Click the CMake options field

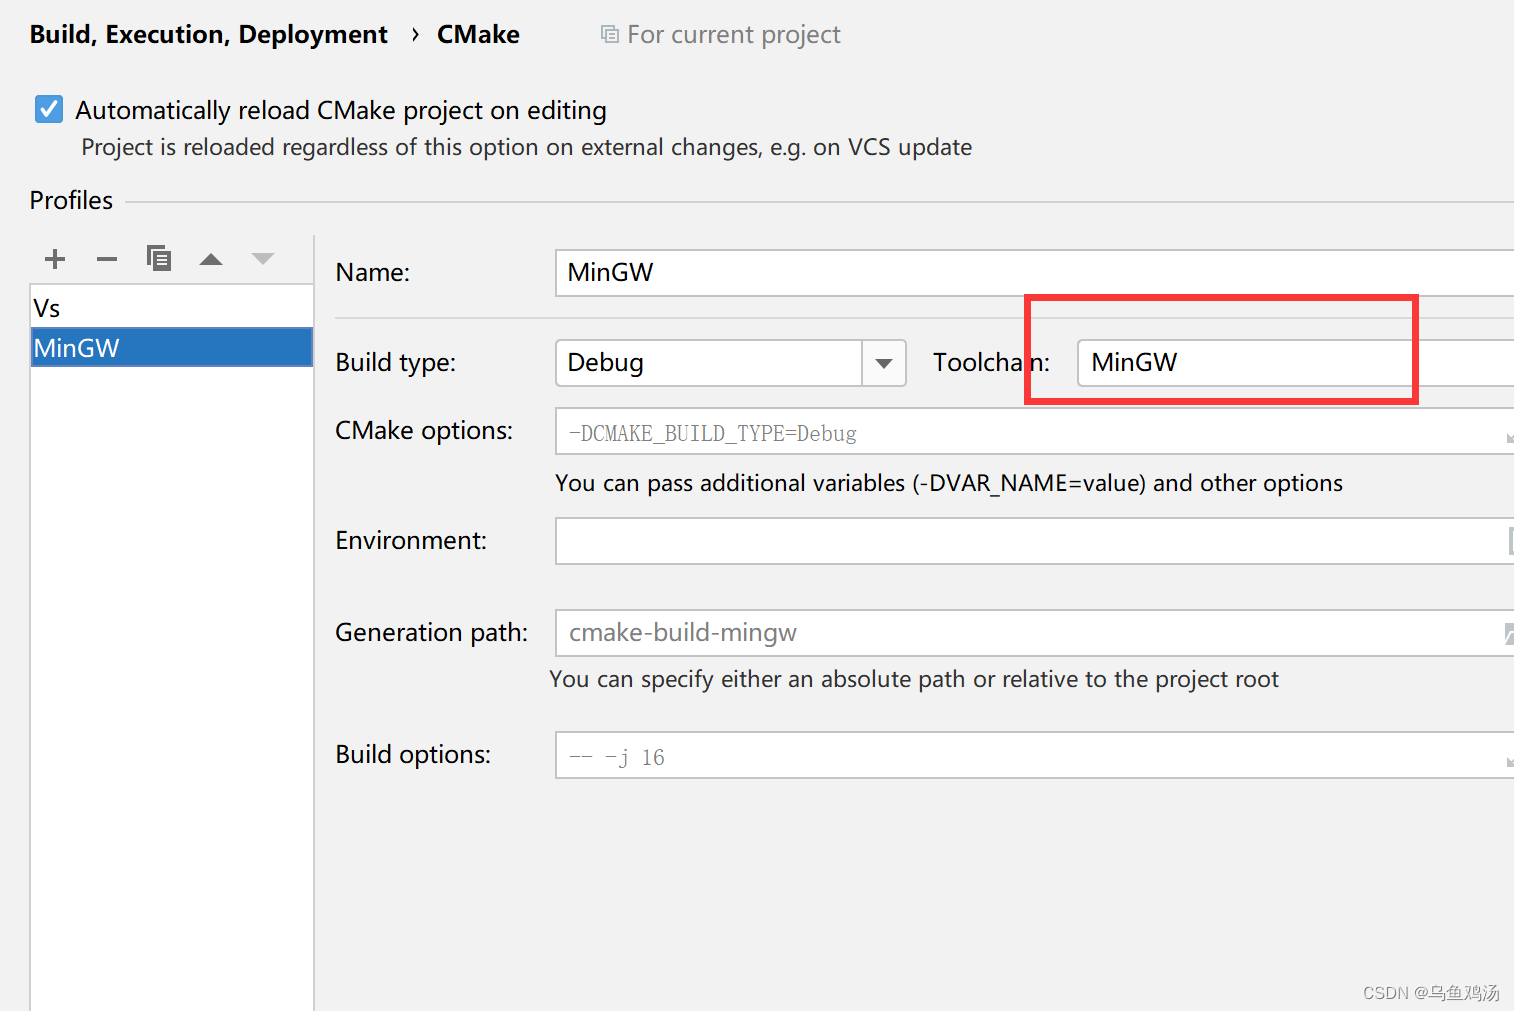tap(1034, 431)
